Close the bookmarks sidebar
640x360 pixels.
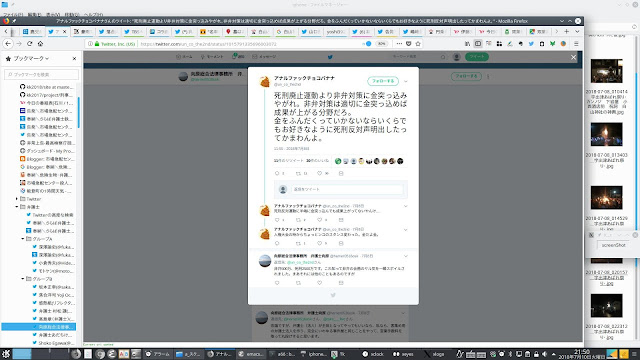pyautogui.click(x=74, y=58)
